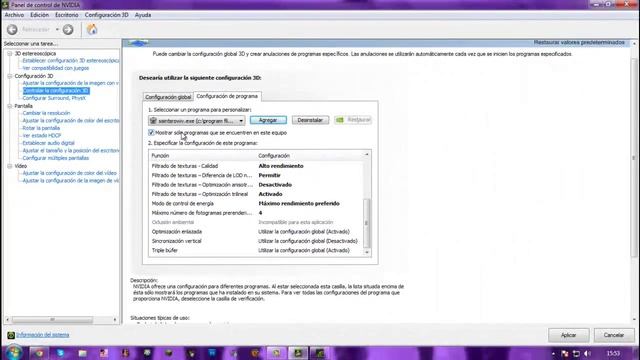Collapse the 3D estereoscópica tree node

(10, 53)
